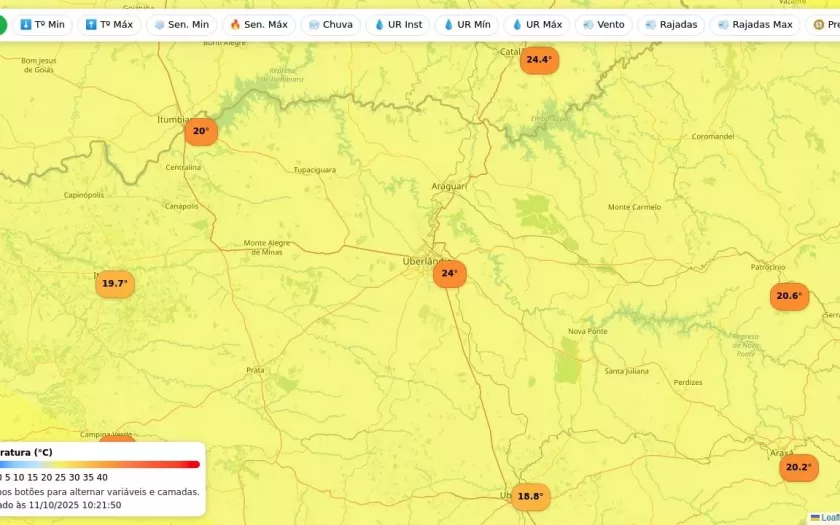Open the 24.4° station marker near Catalão
Viewport: 840px width, 525px height.
pos(539,60)
